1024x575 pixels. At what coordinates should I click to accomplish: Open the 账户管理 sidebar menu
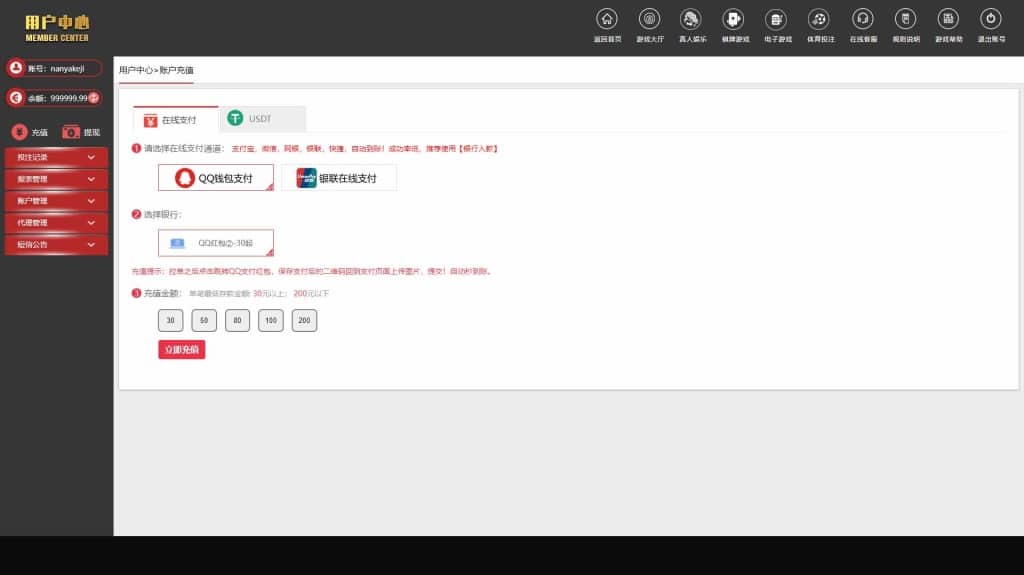point(56,201)
